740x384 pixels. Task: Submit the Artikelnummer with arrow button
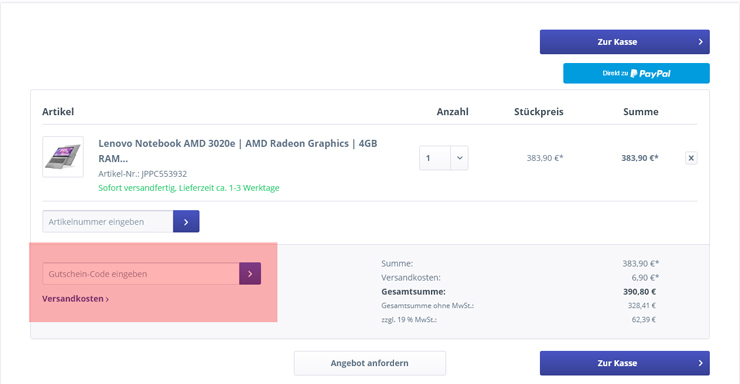coord(186,222)
